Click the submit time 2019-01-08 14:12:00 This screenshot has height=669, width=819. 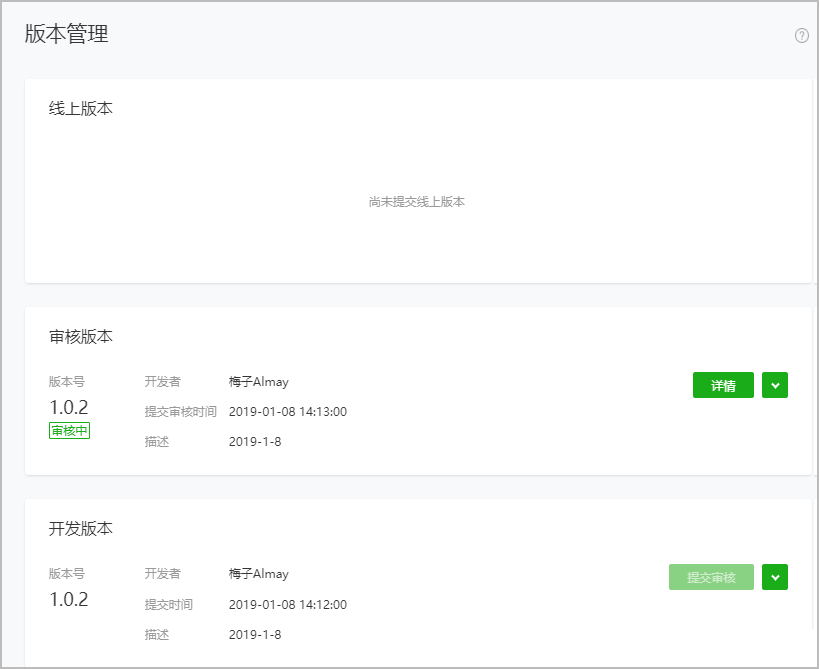[289, 604]
